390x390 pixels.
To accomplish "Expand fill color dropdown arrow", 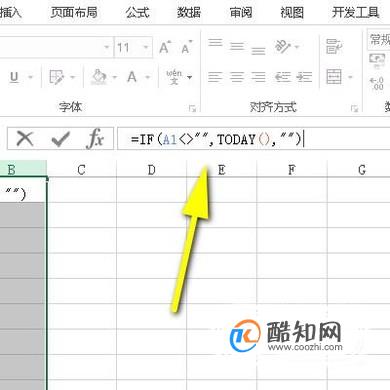I will pyautogui.click(x=114, y=77).
